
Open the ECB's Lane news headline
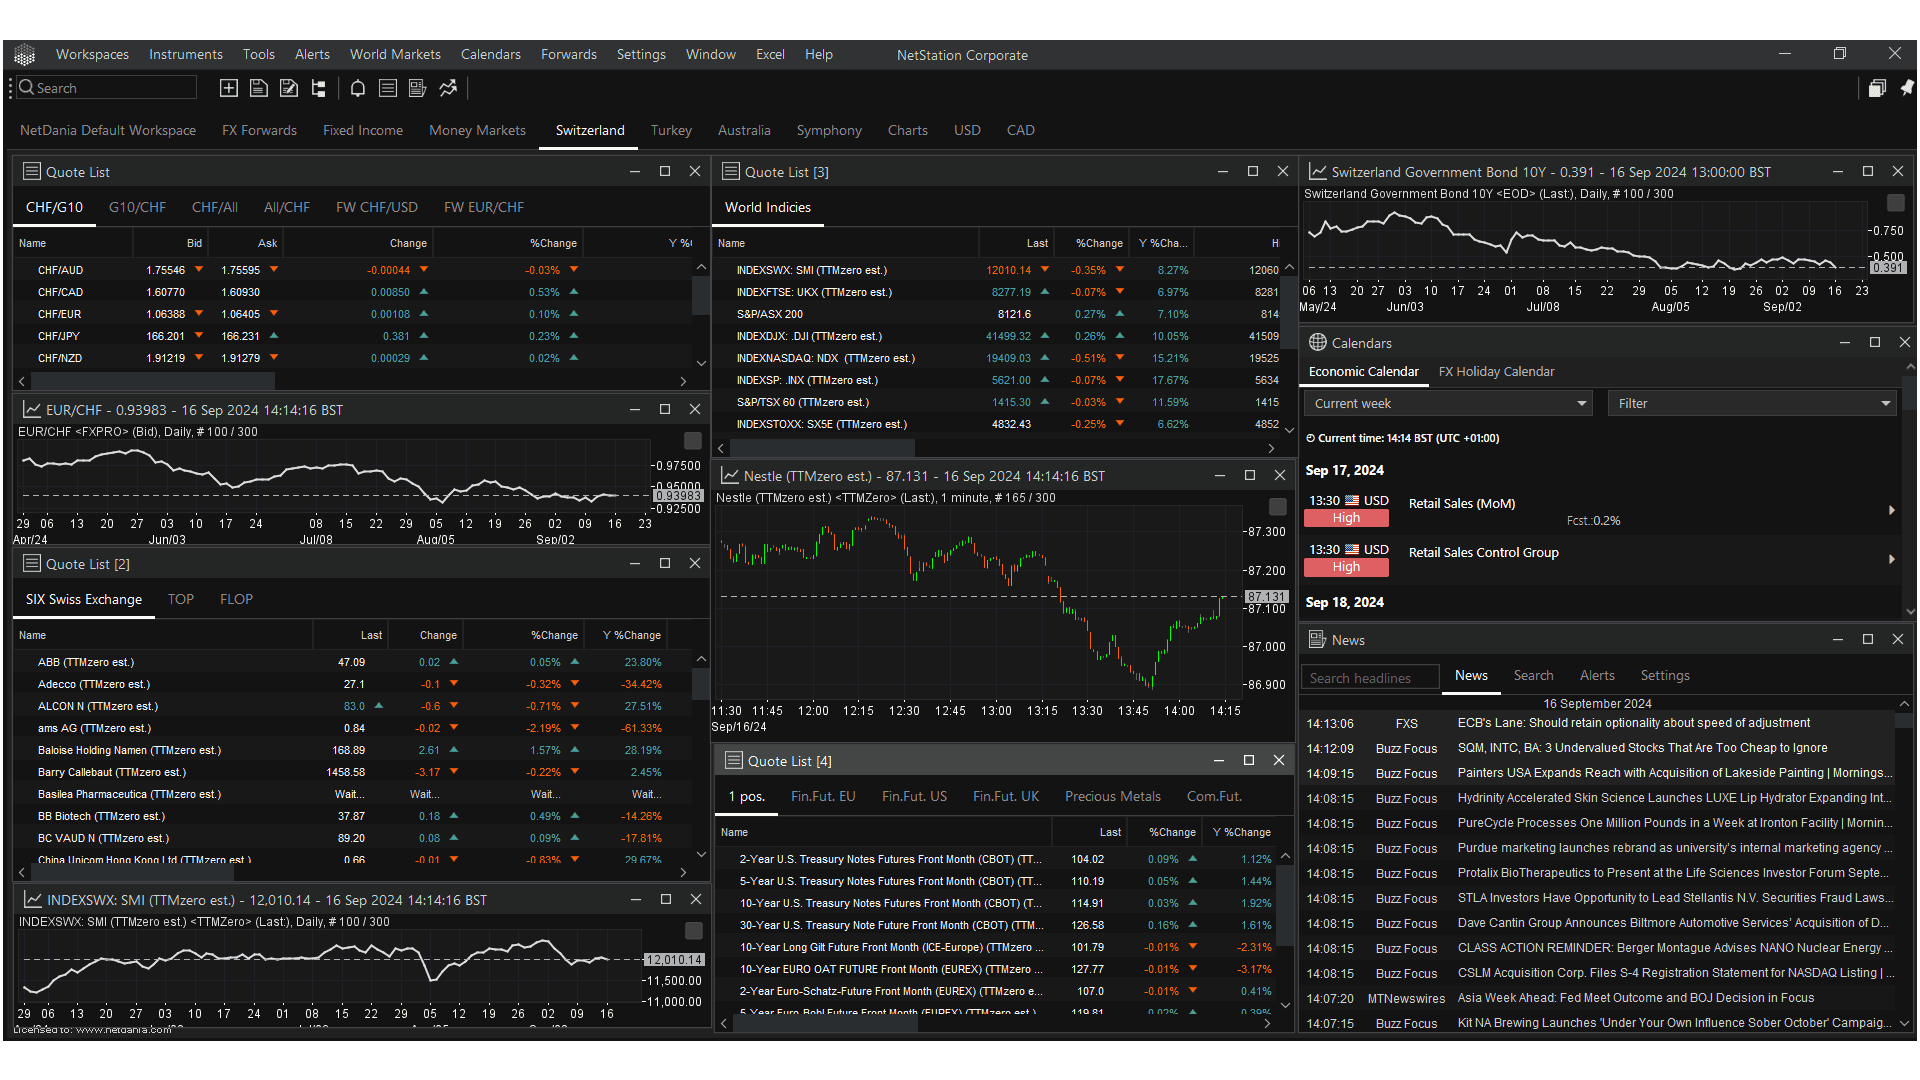pyautogui.click(x=1633, y=723)
